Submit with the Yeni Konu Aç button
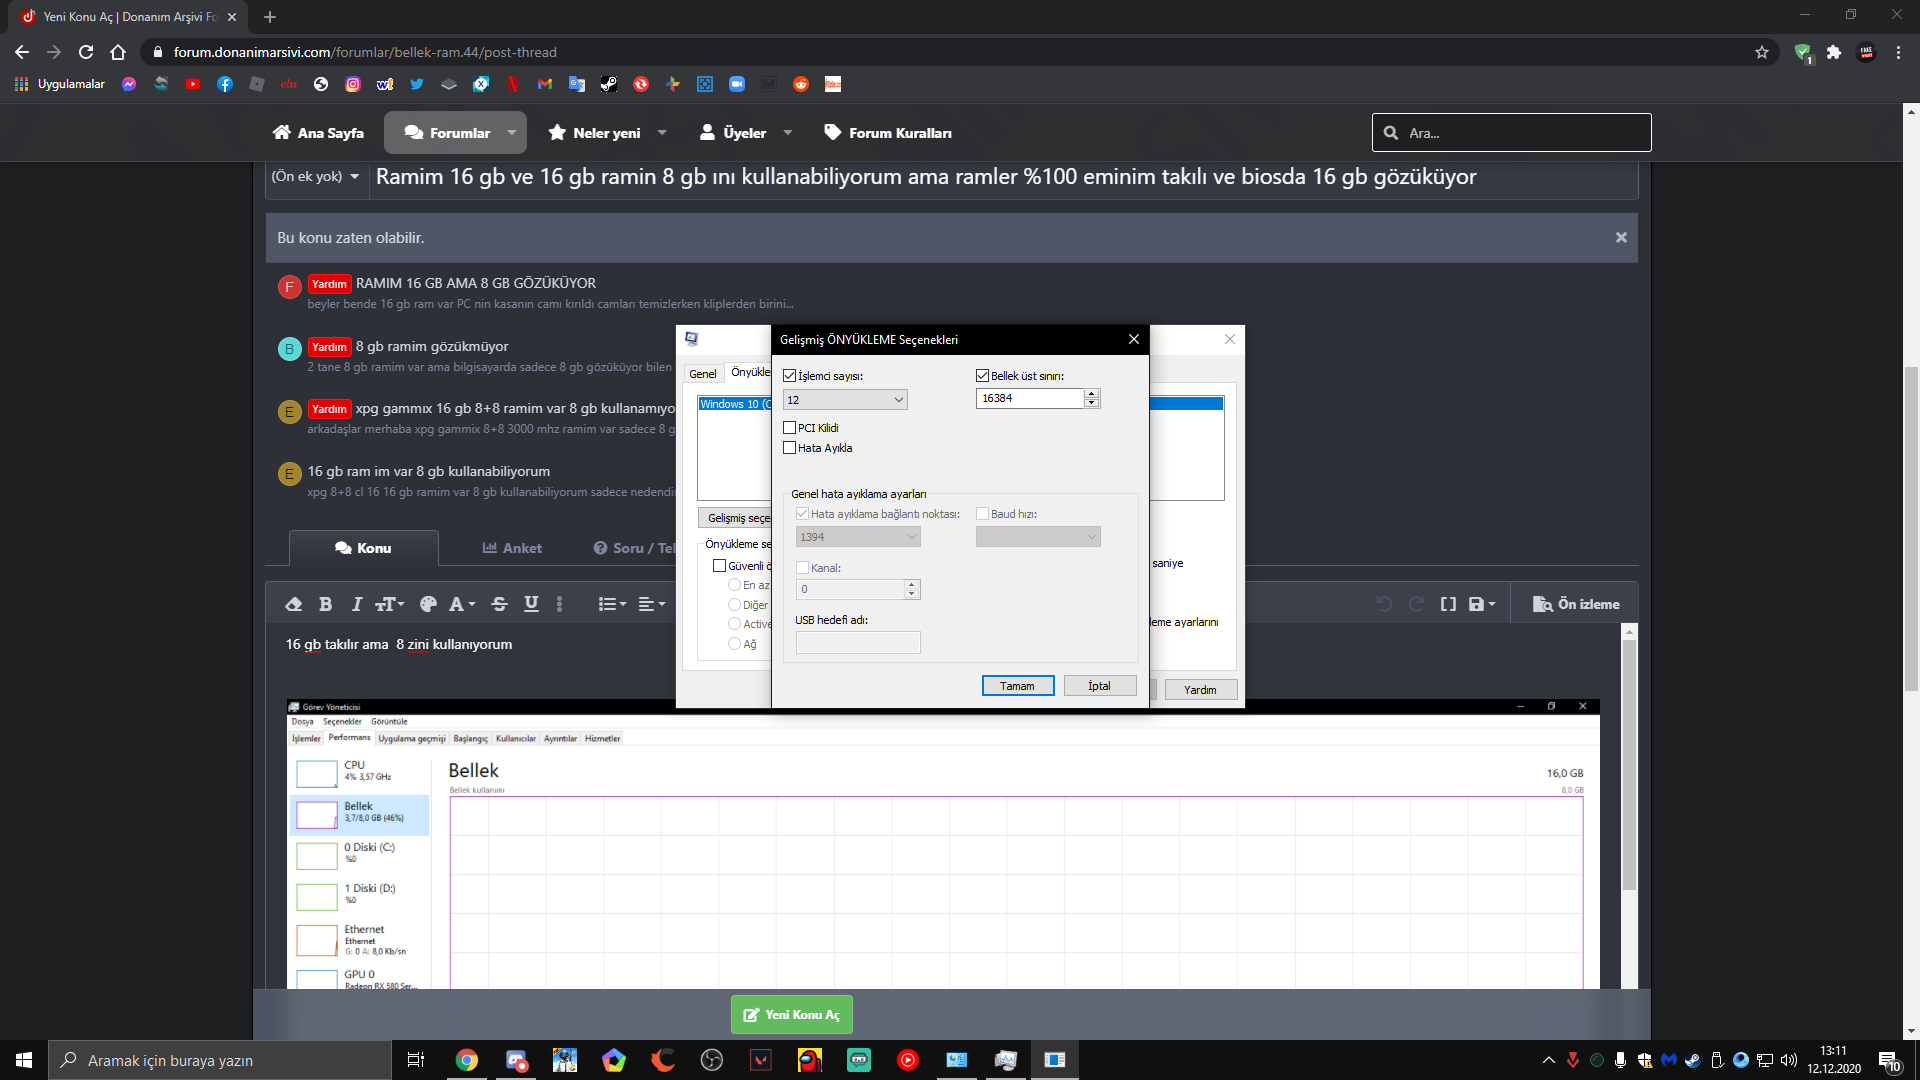 792,1014
